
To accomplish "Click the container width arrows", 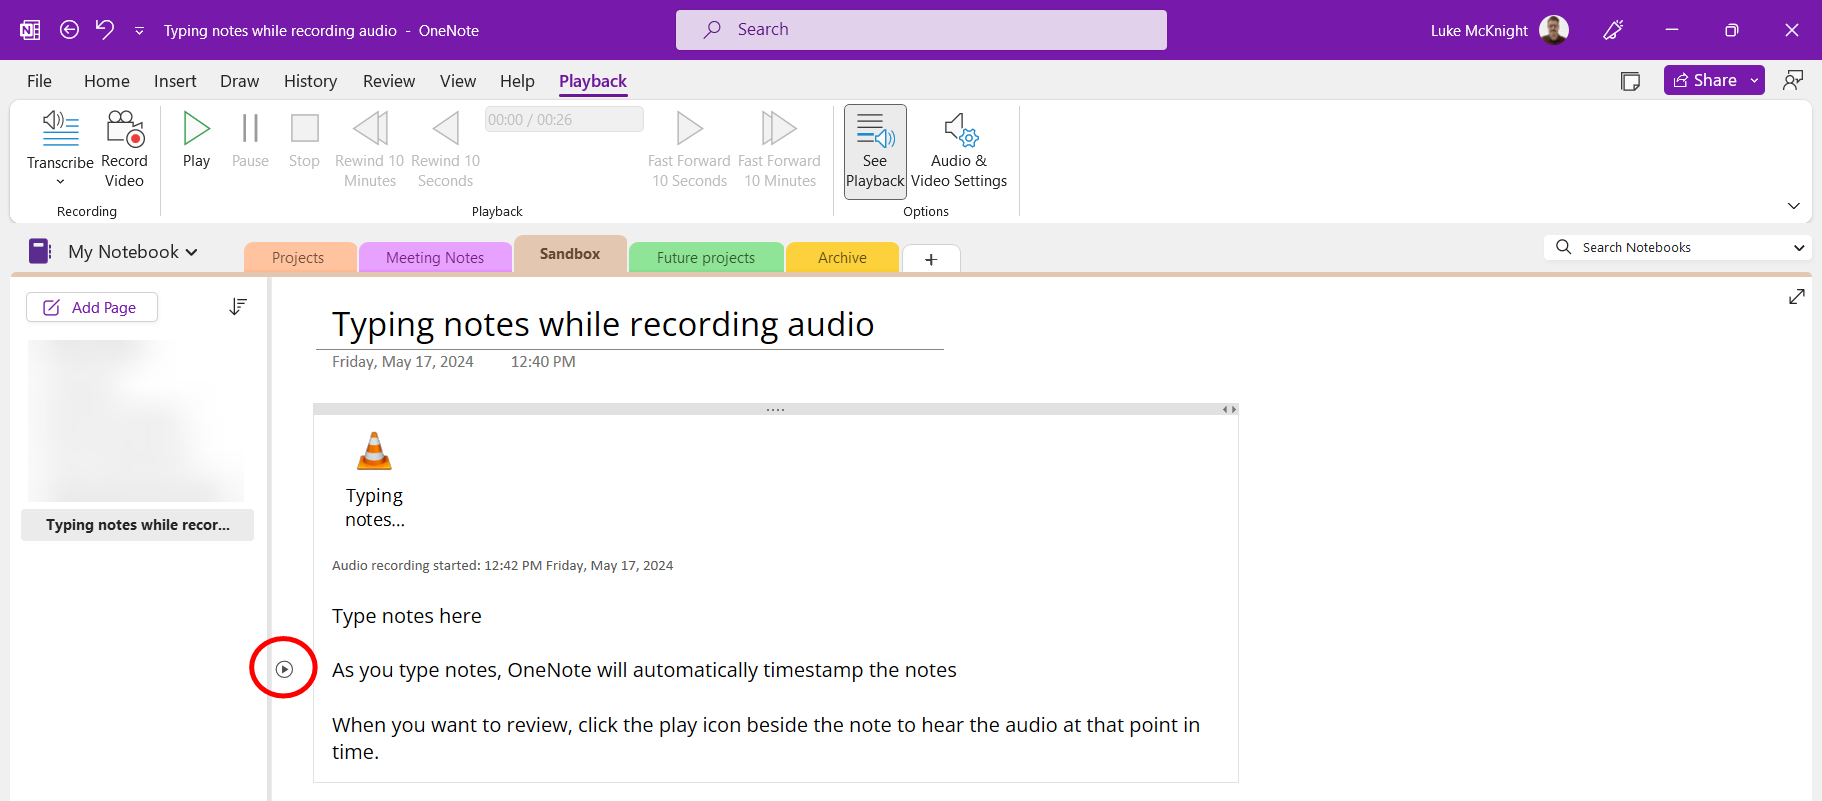I will tap(1229, 409).
